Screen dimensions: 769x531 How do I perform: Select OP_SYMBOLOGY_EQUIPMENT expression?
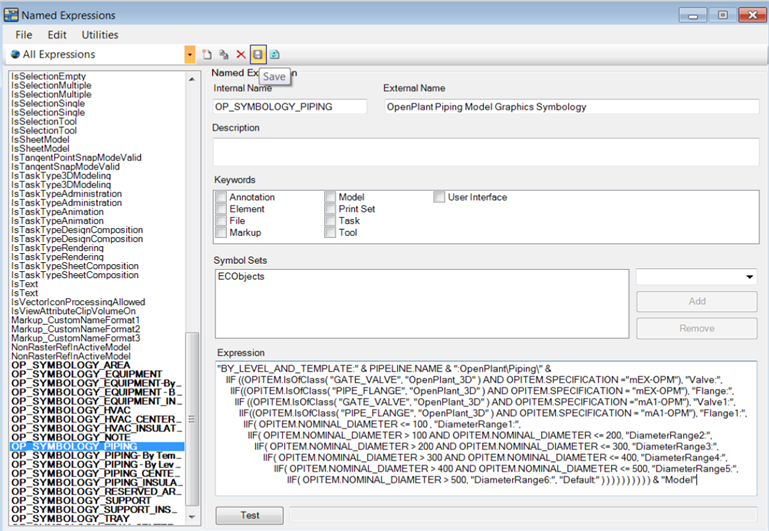tap(86, 374)
